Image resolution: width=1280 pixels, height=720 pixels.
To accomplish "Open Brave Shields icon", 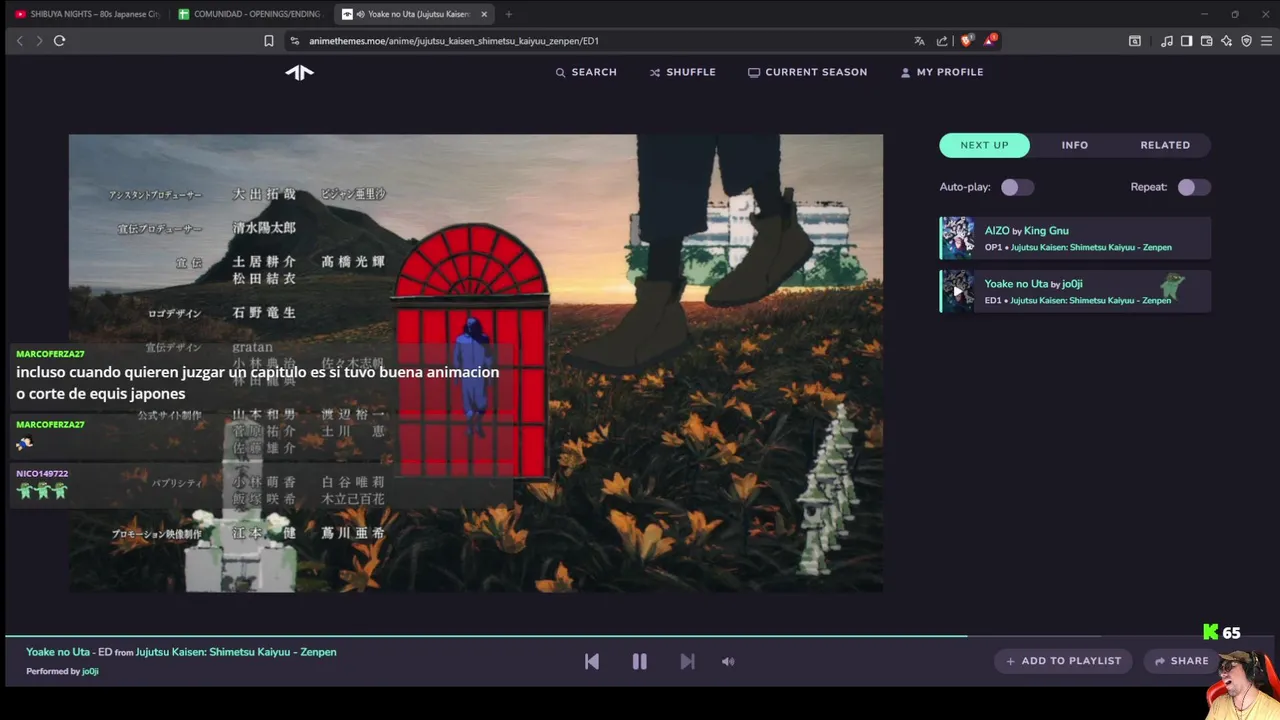I will [x=966, y=41].
